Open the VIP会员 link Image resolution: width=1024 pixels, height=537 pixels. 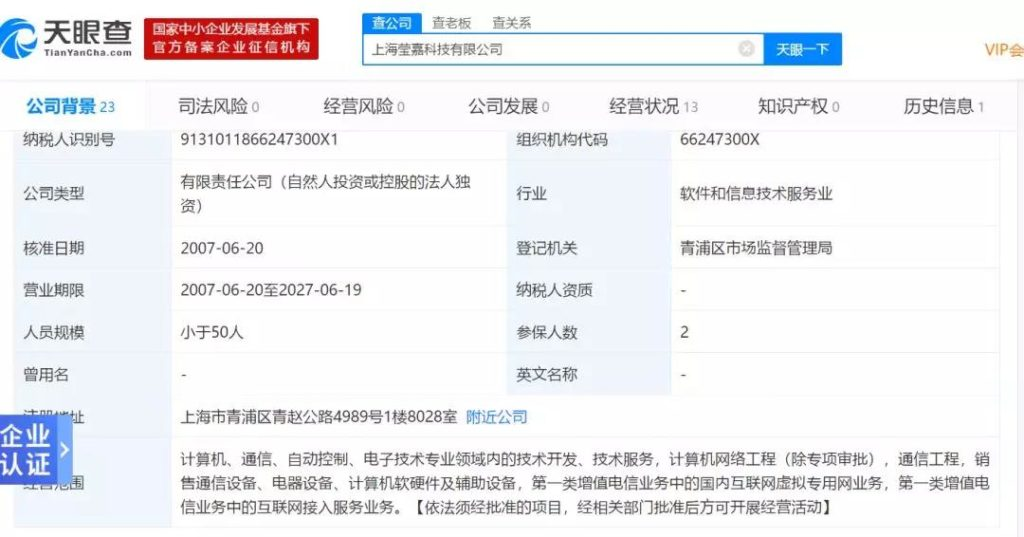pos(1004,50)
